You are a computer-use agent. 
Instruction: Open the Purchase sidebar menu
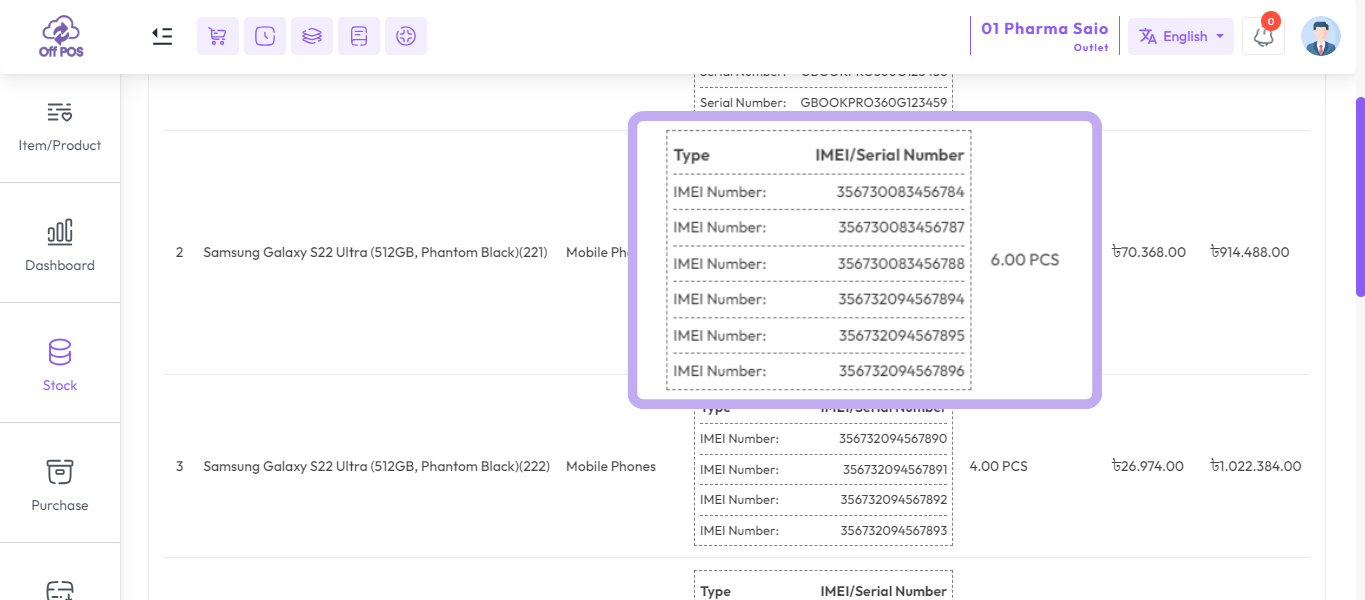point(60,483)
